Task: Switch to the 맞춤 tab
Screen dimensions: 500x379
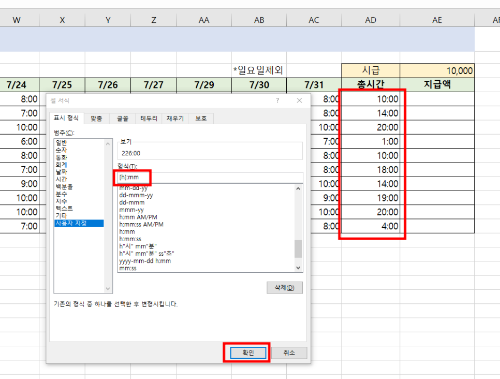Action: pos(96,118)
